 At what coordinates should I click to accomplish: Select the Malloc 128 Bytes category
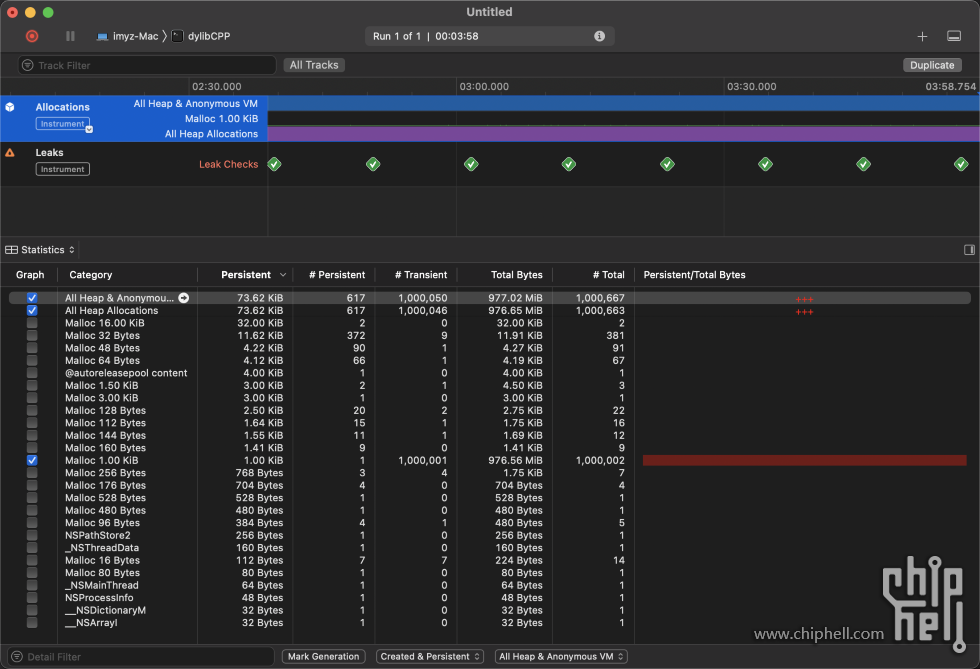(x=105, y=411)
